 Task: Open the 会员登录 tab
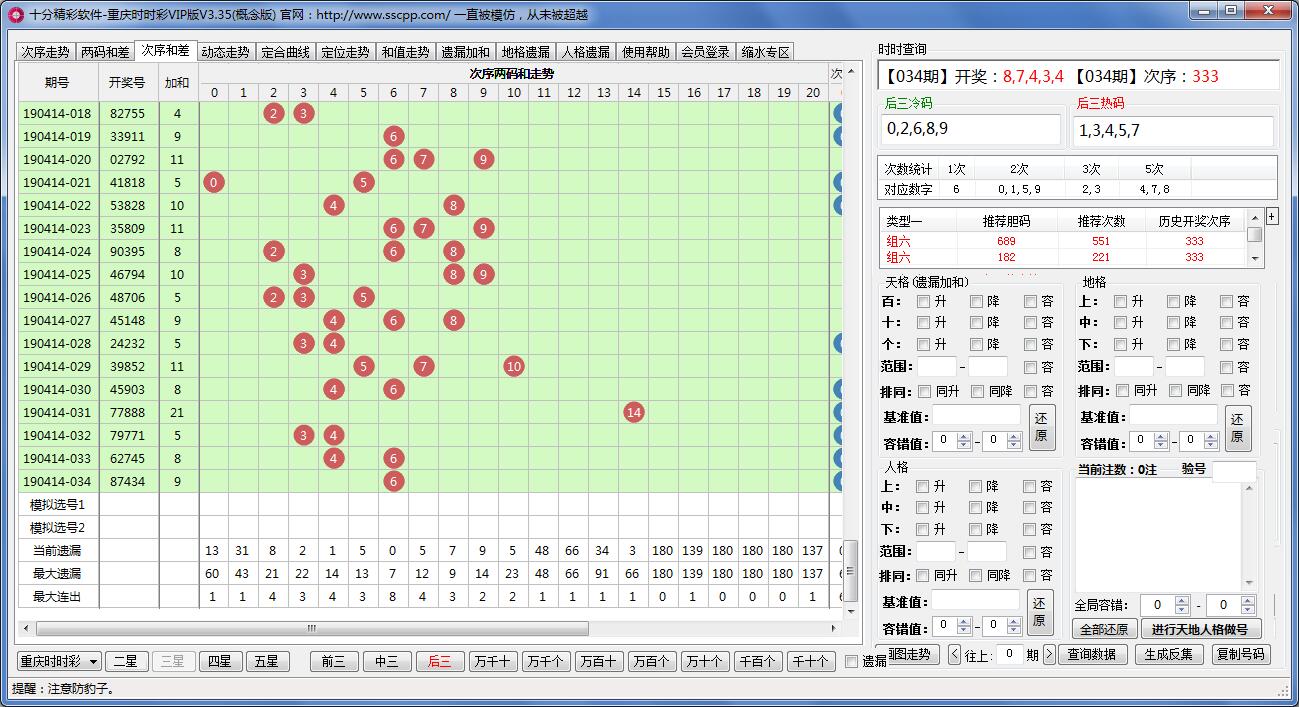pyautogui.click(x=705, y=52)
